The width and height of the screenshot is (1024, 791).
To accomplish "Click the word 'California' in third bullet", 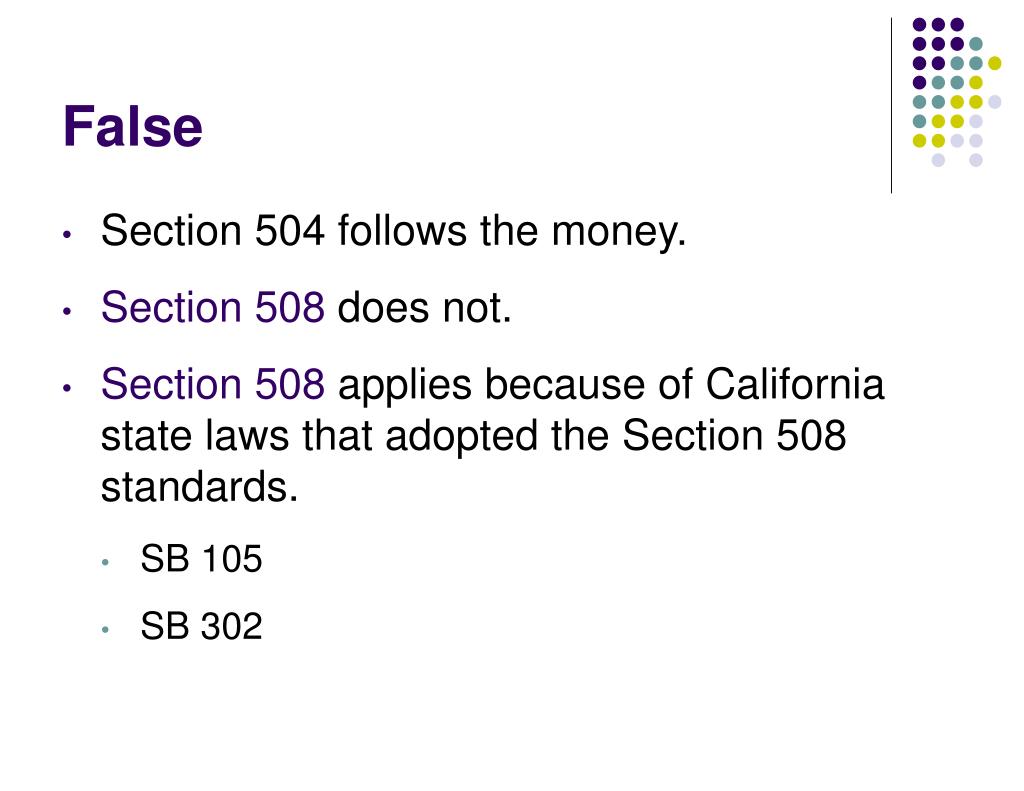I will [795, 383].
